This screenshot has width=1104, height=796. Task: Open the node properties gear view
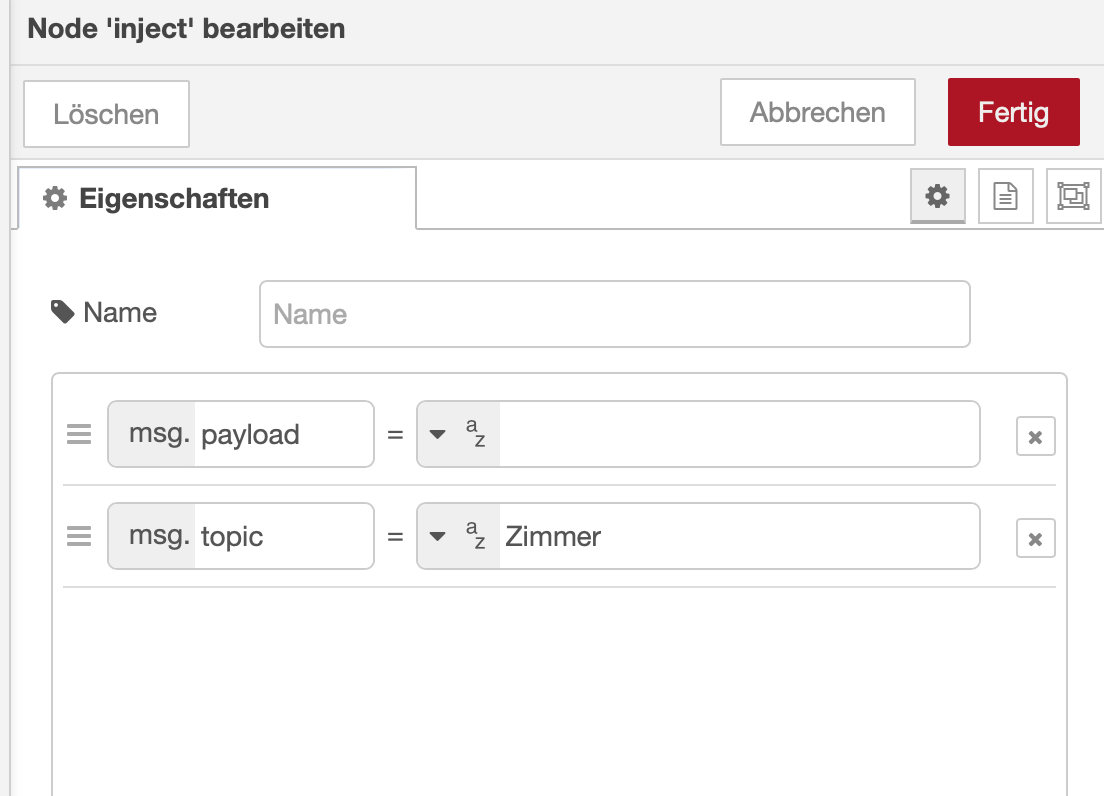point(937,196)
